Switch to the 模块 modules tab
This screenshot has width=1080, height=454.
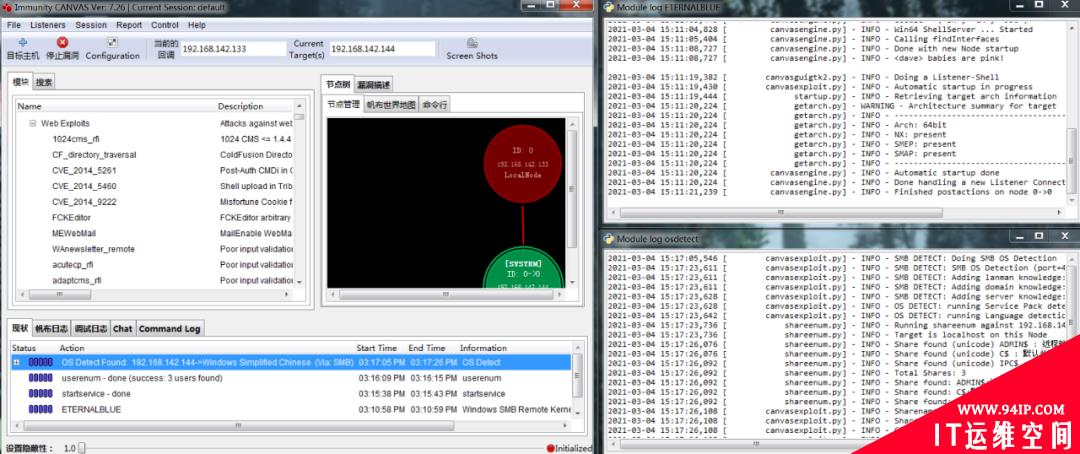(x=21, y=82)
